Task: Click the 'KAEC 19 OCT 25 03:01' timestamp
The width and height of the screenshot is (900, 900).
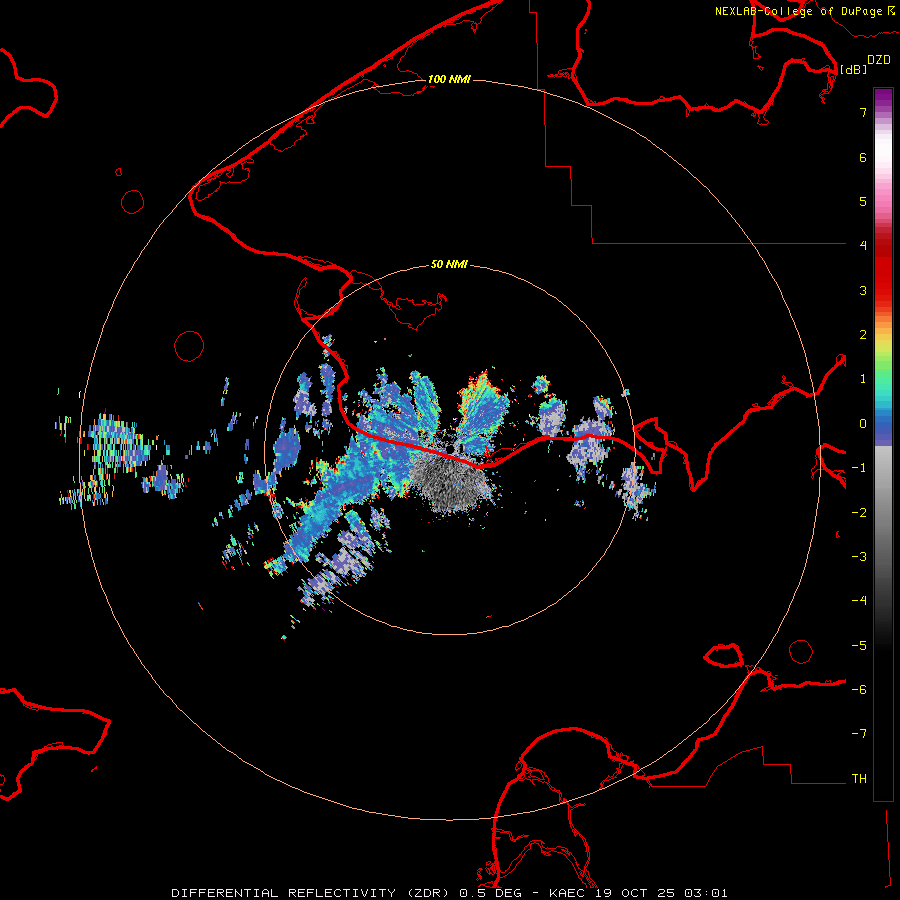Action: [638, 893]
